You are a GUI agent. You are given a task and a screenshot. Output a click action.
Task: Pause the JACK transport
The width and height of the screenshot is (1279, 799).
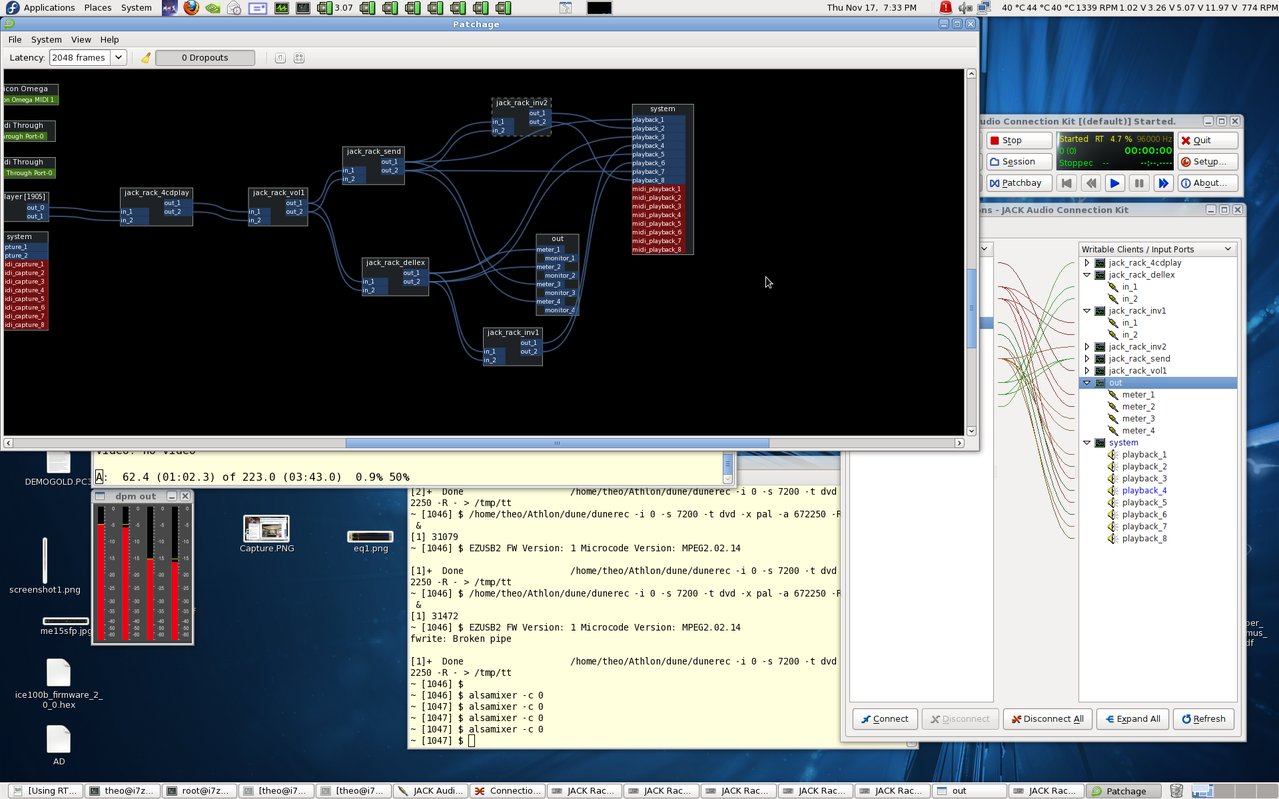(x=1139, y=183)
